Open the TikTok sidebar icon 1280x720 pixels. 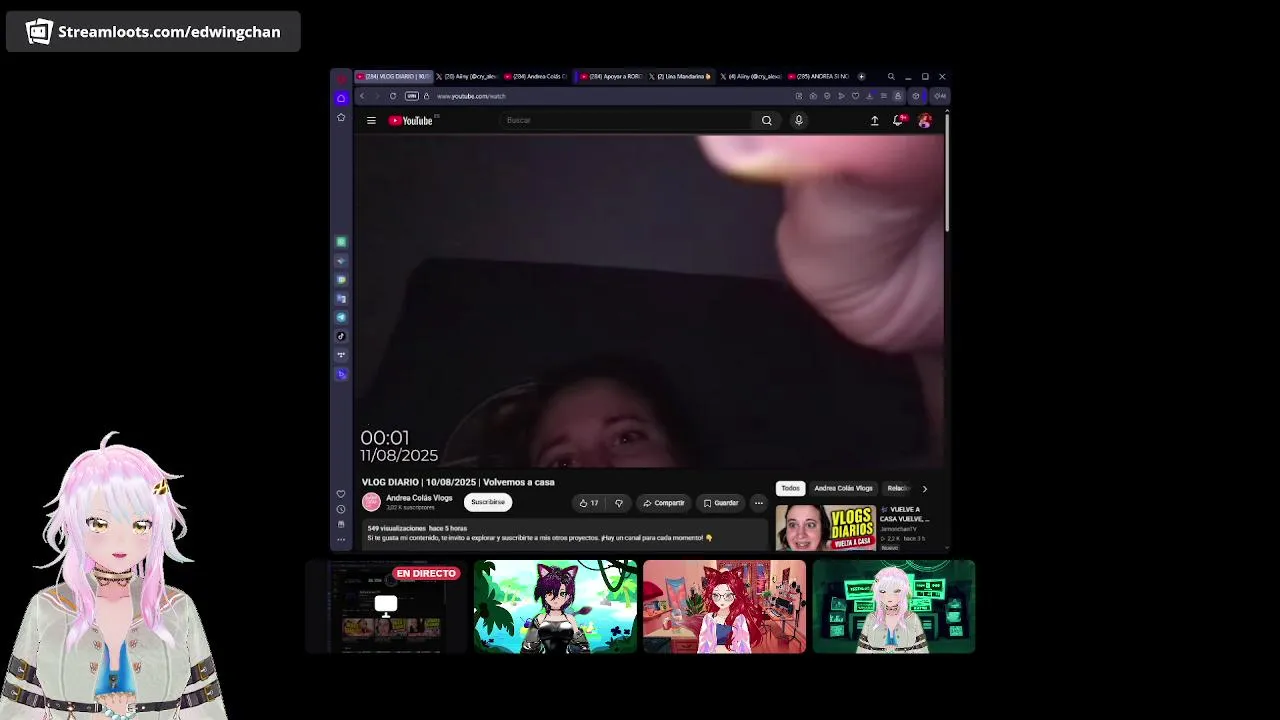tap(341, 336)
